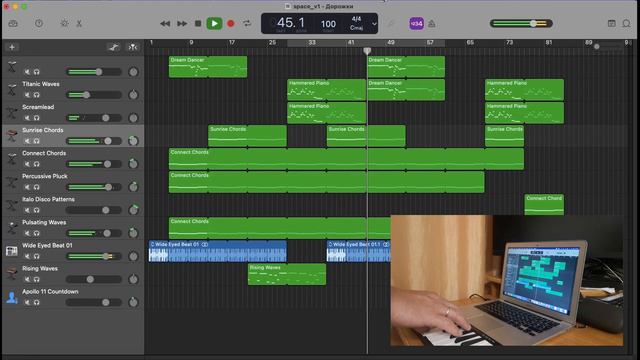Mute the Apollo 11 Countdown track
Screen dimensions: 640x360
point(27,302)
